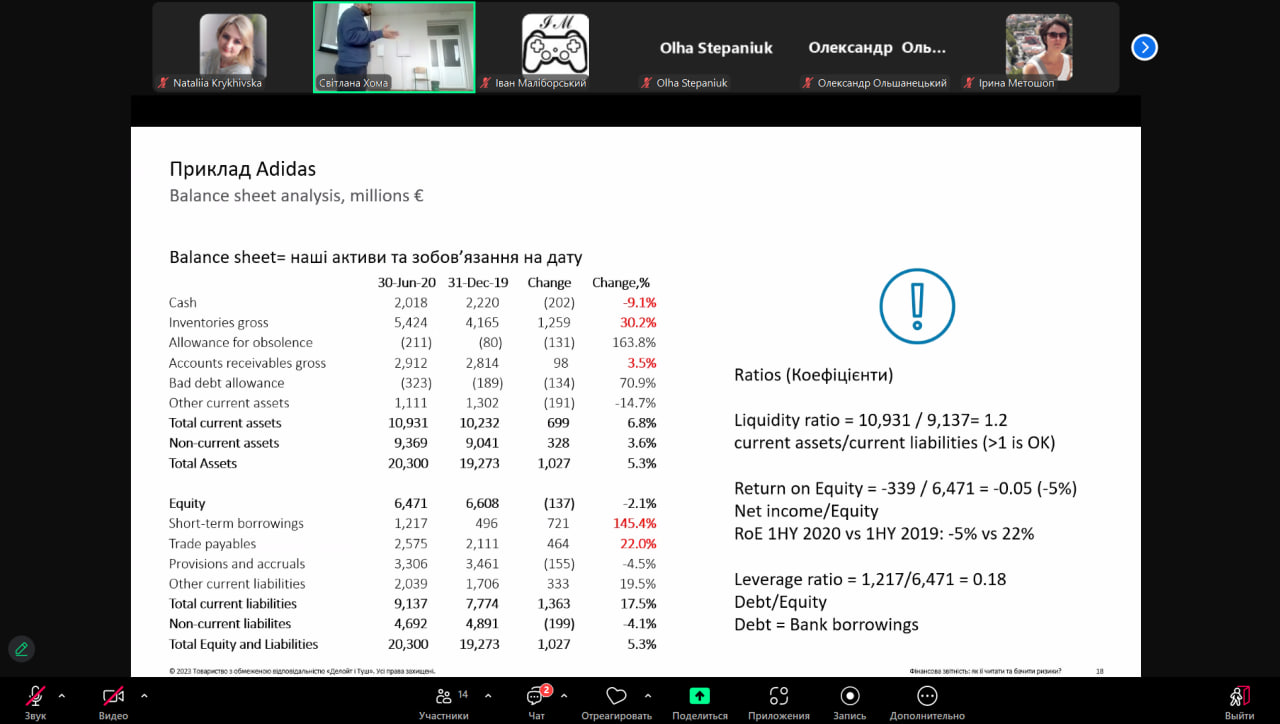Click 'Balance sheet analysis, millions €' subtitle

click(296, 196)
